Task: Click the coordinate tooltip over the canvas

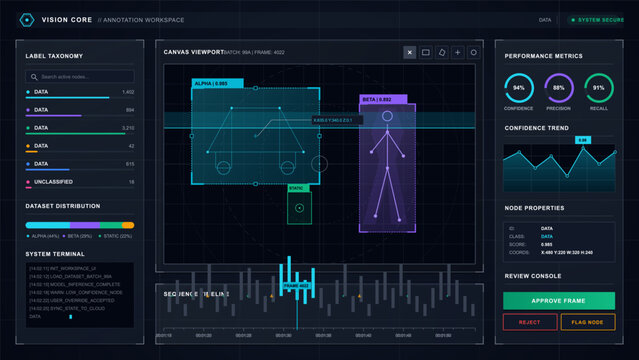Action: pos(337,120)
